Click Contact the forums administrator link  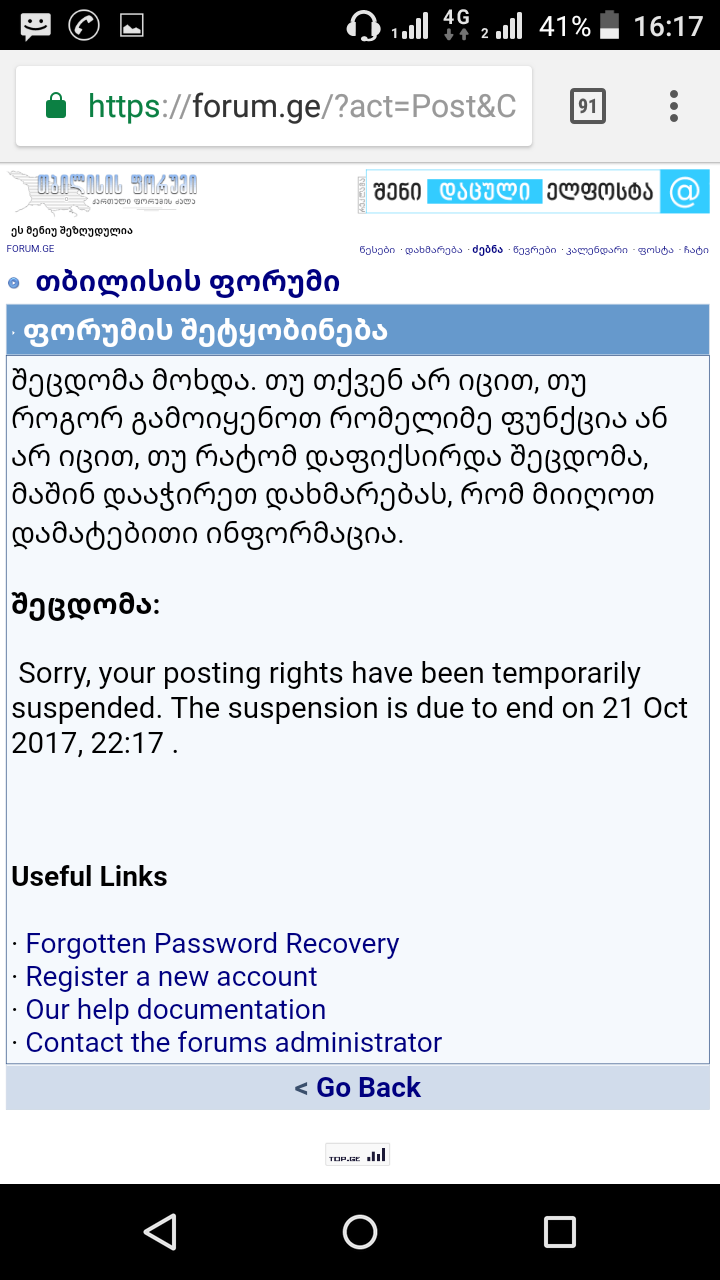pyautogui.click(x=233, y=1043)
